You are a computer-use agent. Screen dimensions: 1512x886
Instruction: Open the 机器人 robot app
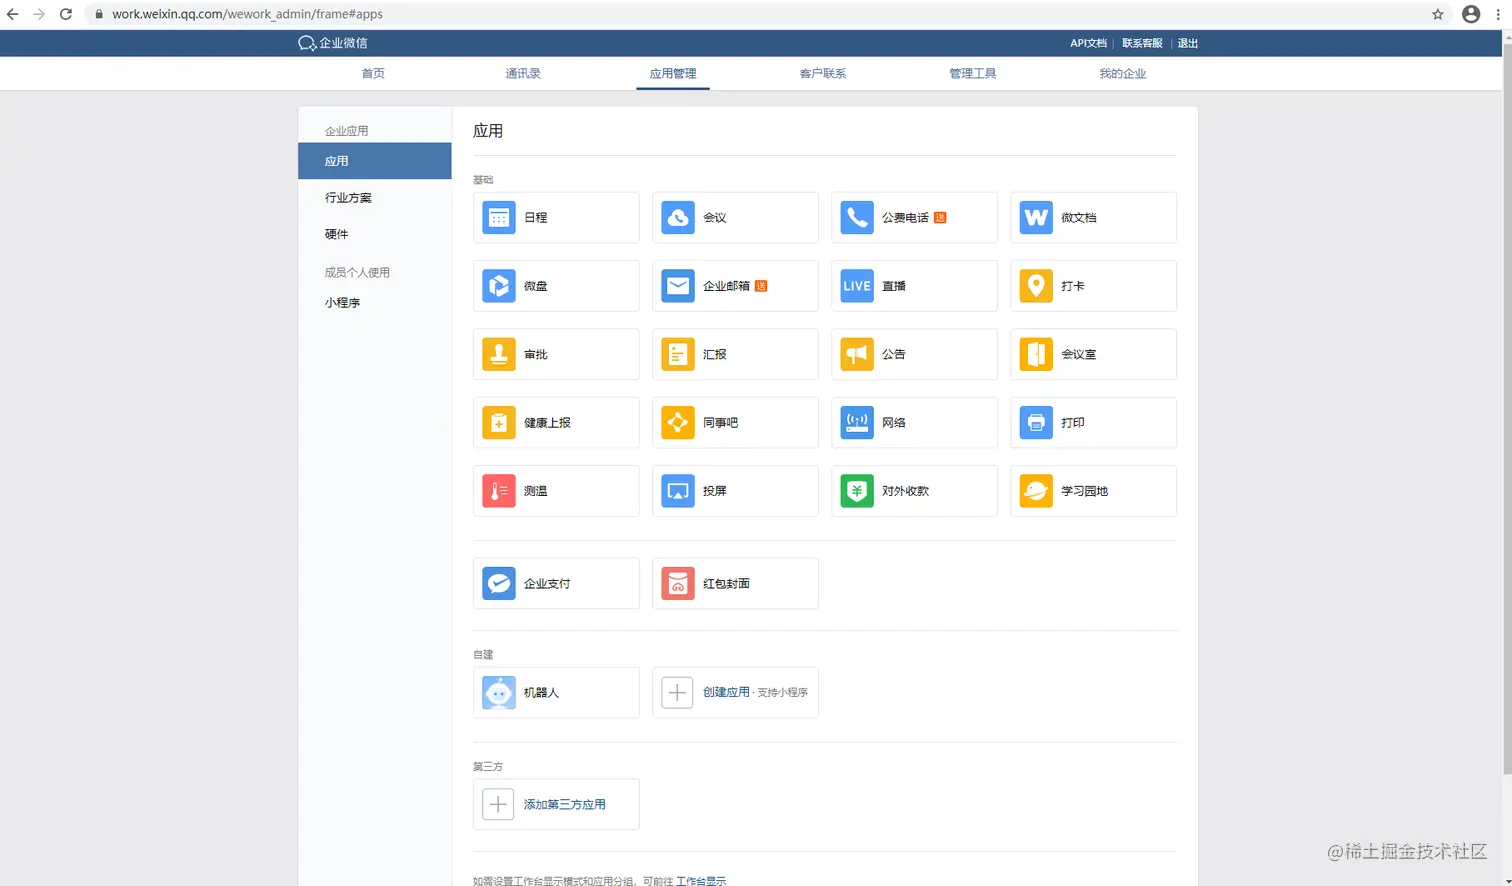(556, 692)
